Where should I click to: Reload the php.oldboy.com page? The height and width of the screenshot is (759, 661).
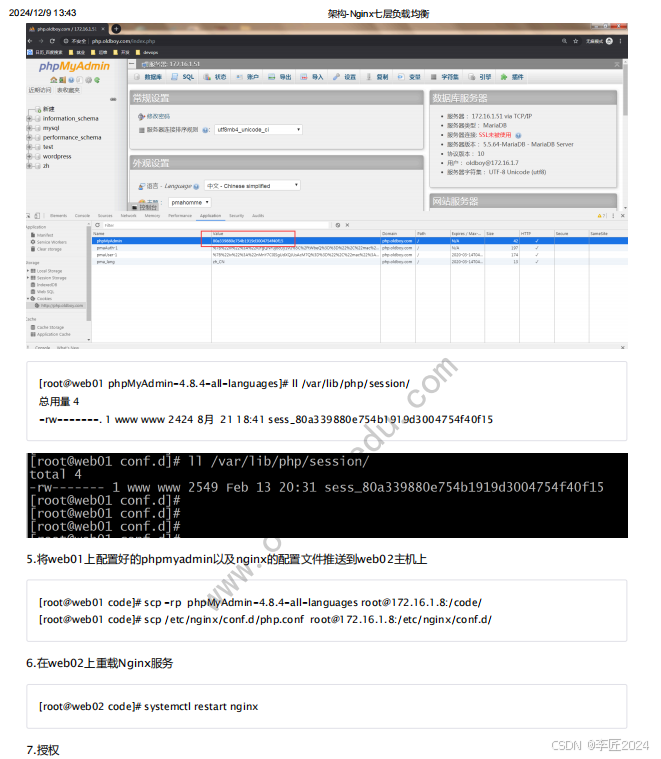point(52,41)
